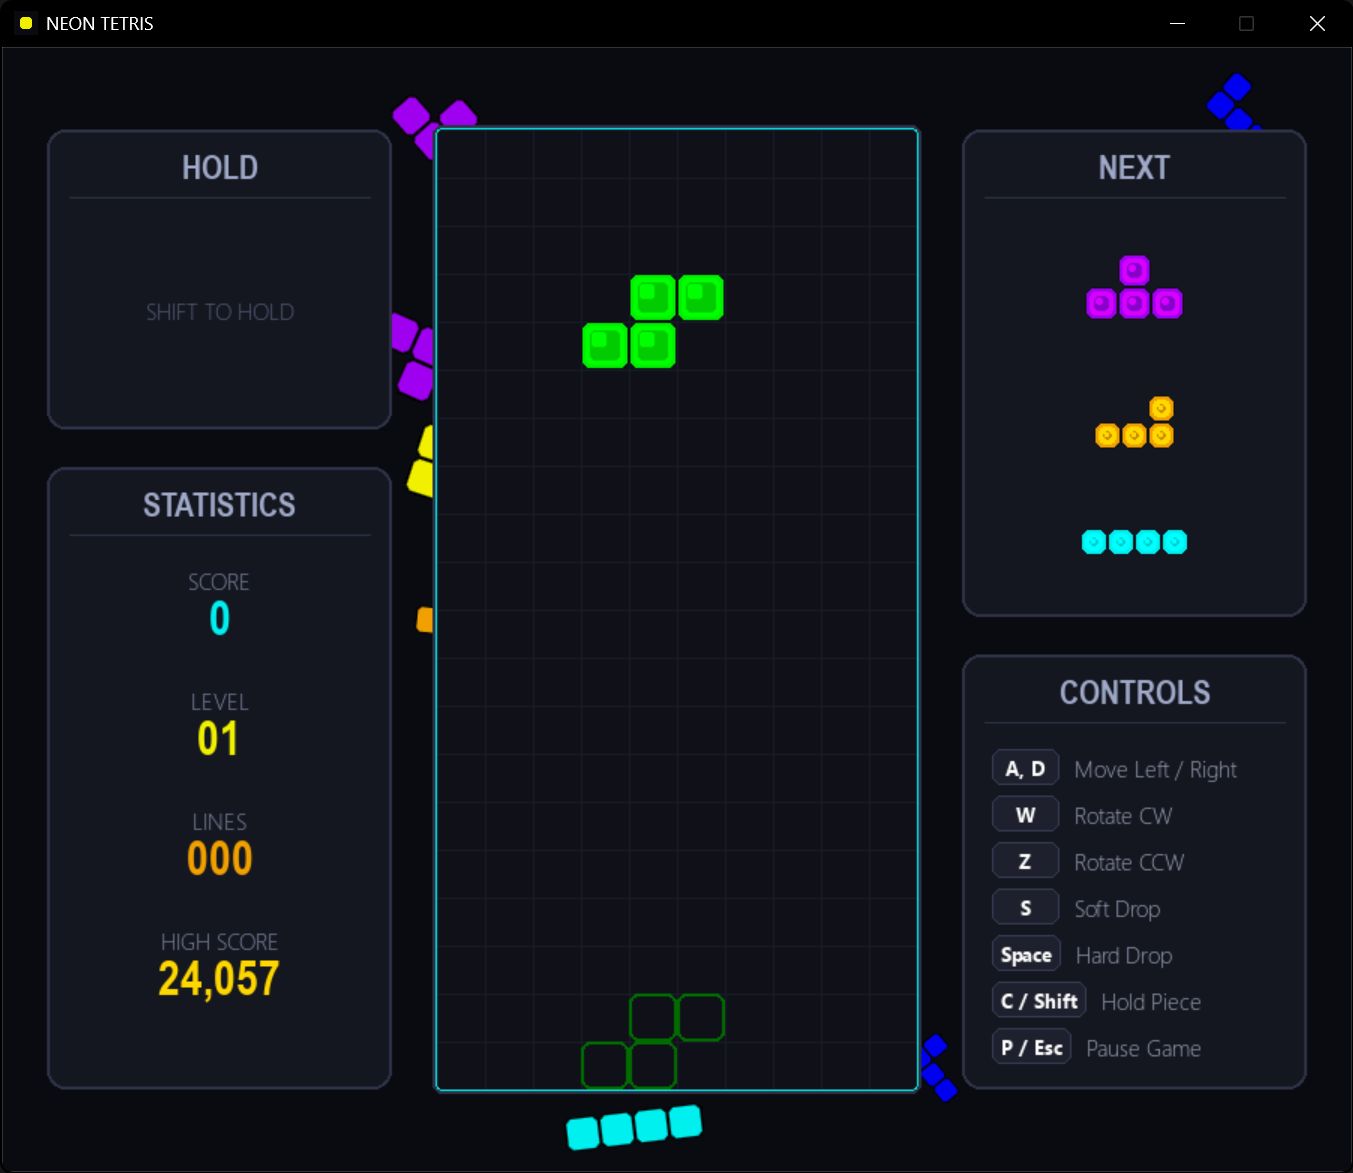Click the W key badge

tap(1025, 815)
